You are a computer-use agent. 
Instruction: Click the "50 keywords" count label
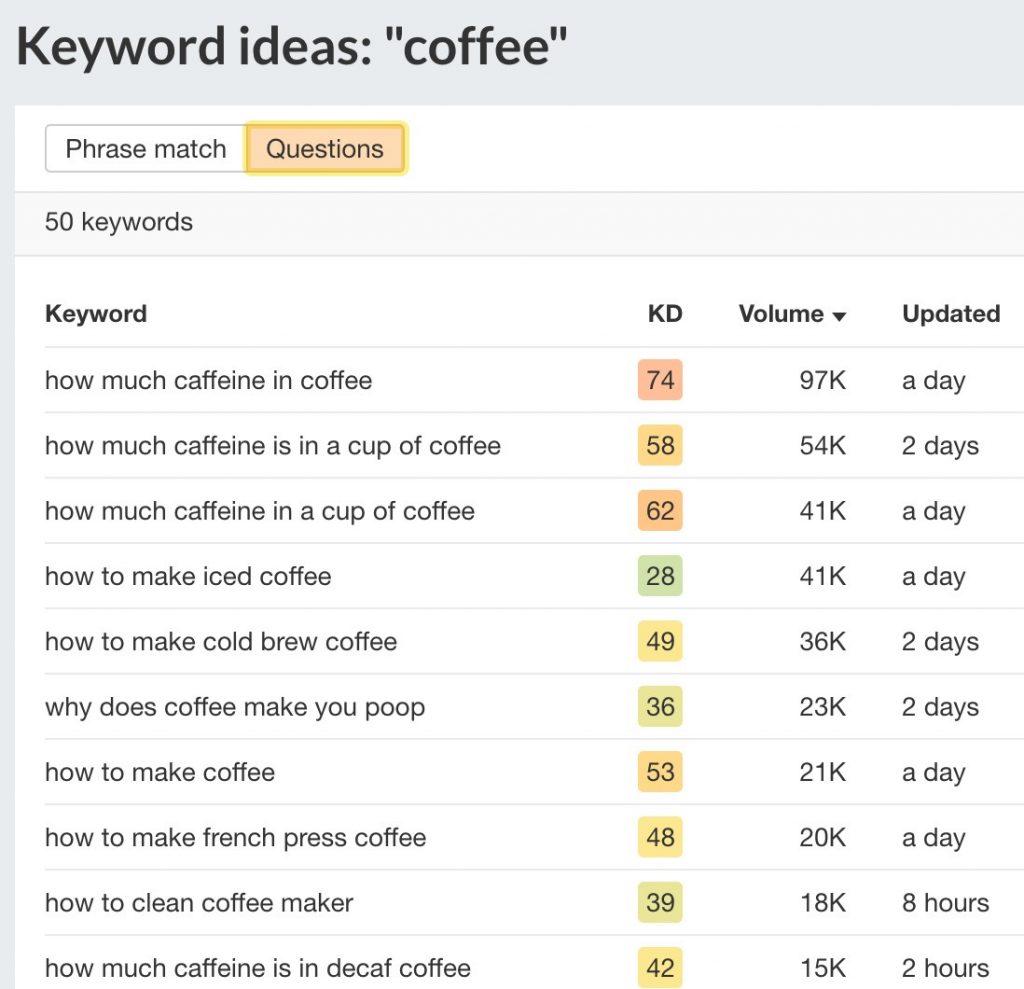tap(118, 222)
